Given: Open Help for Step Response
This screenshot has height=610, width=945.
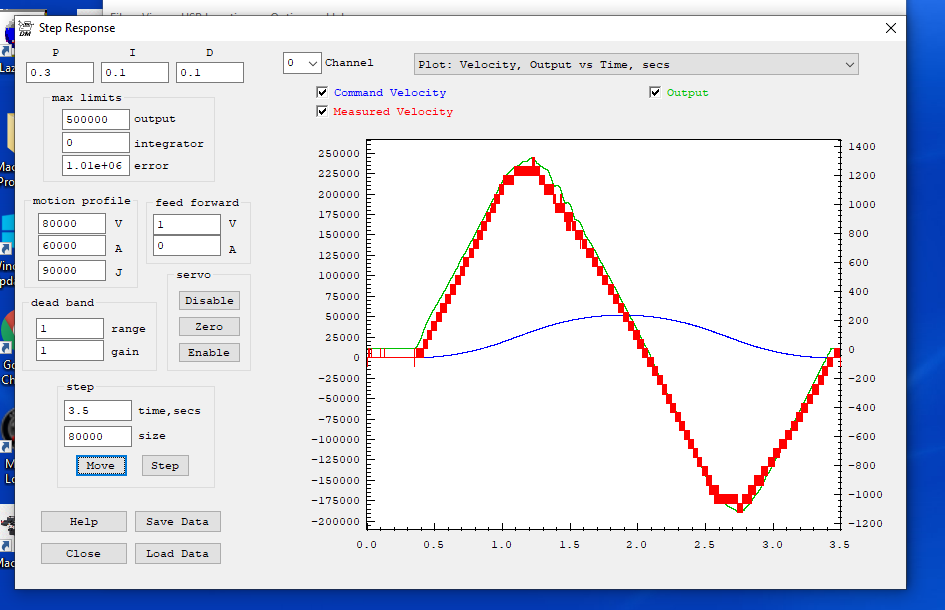Looking at the screenshot, I should tap(84, 522).
